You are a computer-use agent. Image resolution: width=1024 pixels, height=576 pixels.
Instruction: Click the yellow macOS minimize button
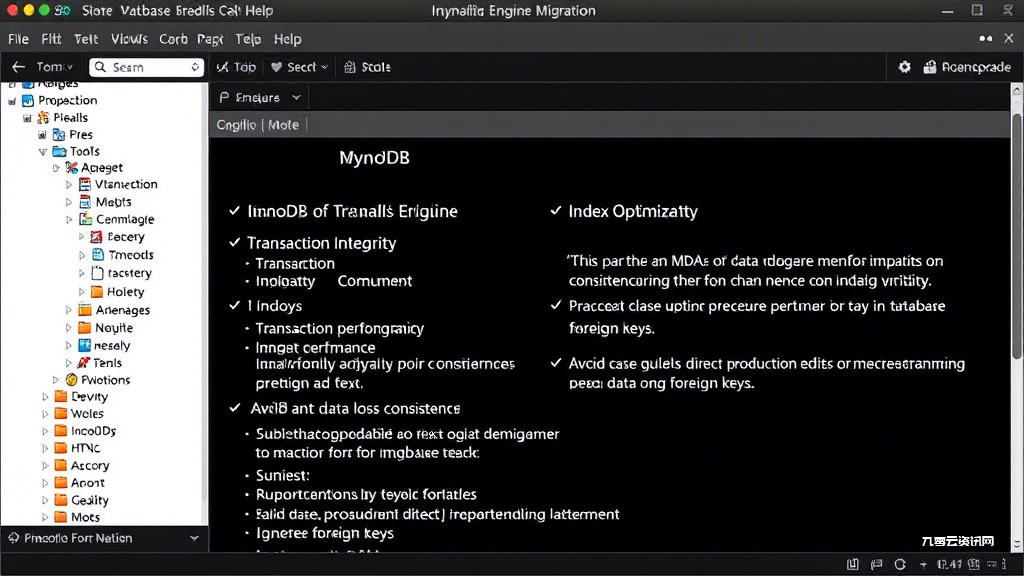(28, 10)
